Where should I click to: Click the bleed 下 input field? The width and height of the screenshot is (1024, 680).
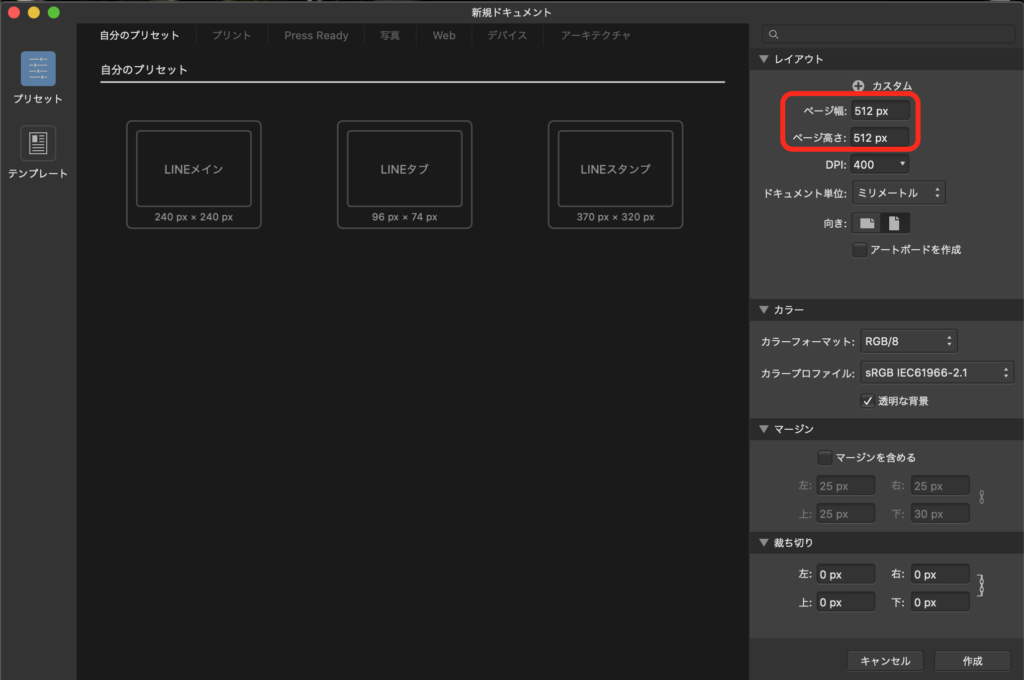940,602
